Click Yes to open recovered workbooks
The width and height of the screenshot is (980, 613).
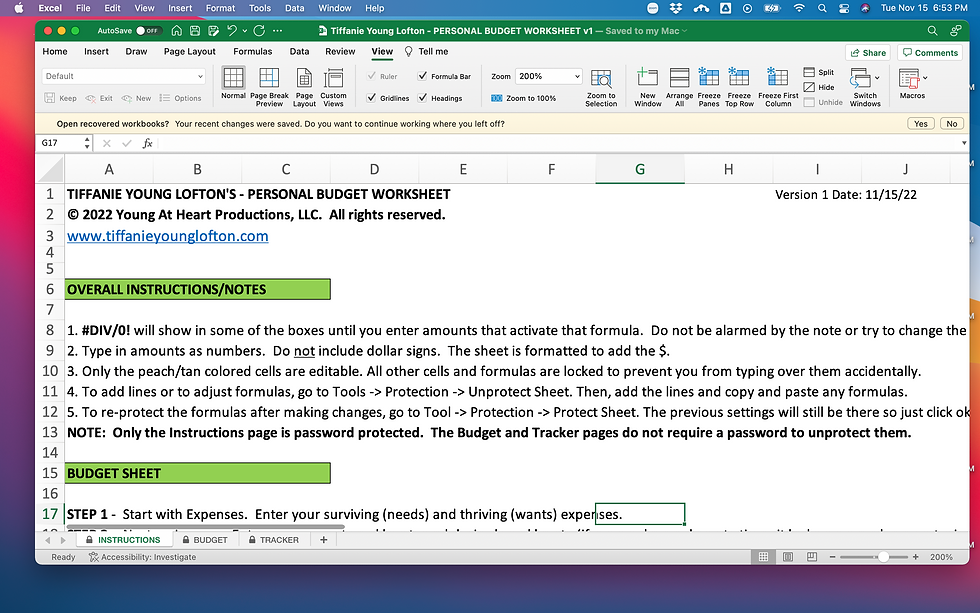click(x=919, y=123)
